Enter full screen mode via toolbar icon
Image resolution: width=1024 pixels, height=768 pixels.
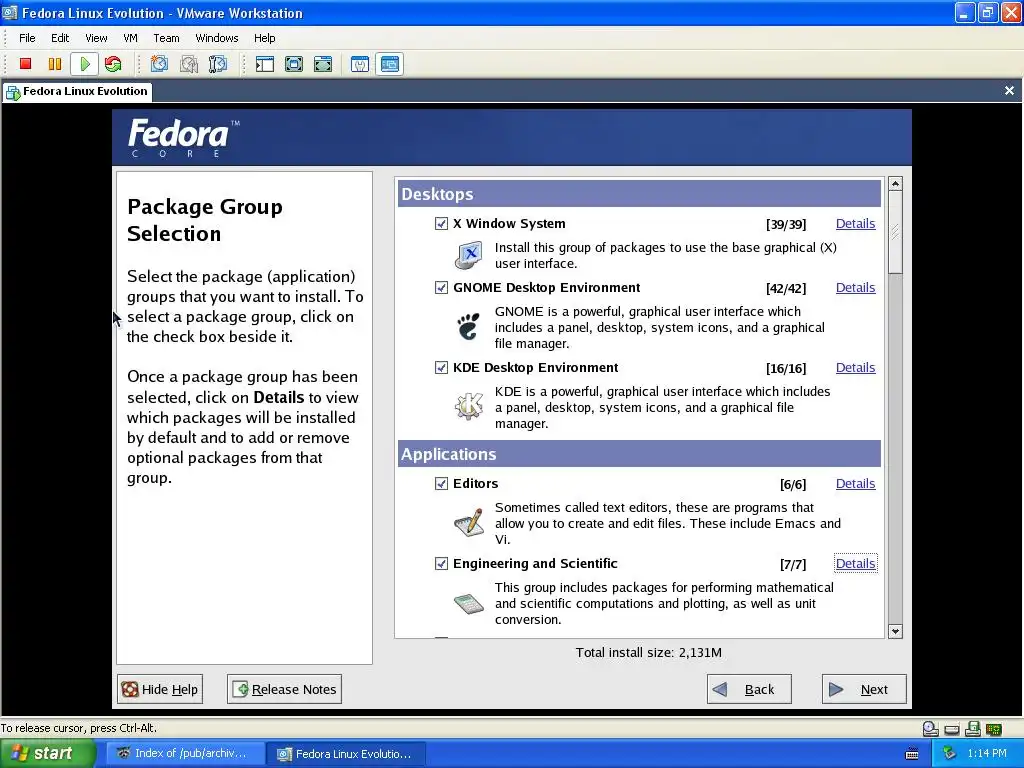click(x=323, y=64)
